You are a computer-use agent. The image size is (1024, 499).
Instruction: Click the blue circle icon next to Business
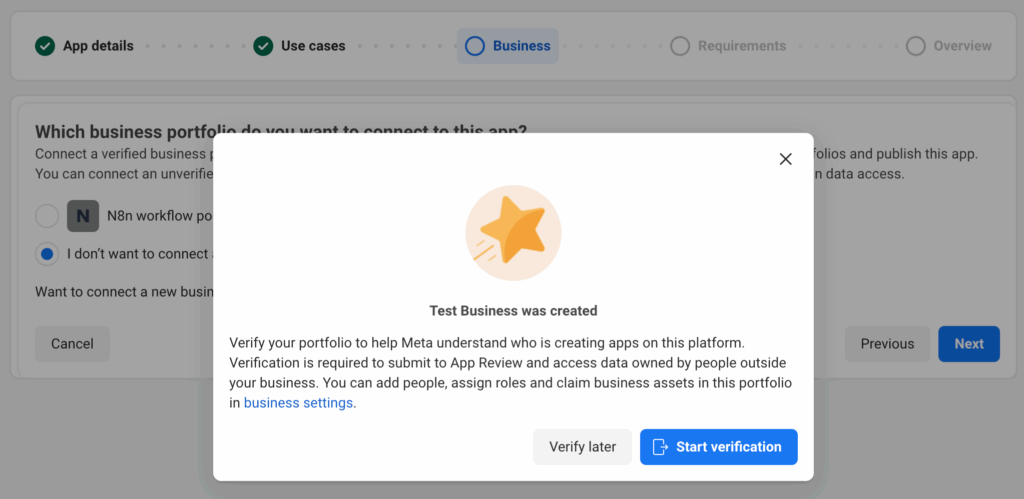(x=475, y=46)
